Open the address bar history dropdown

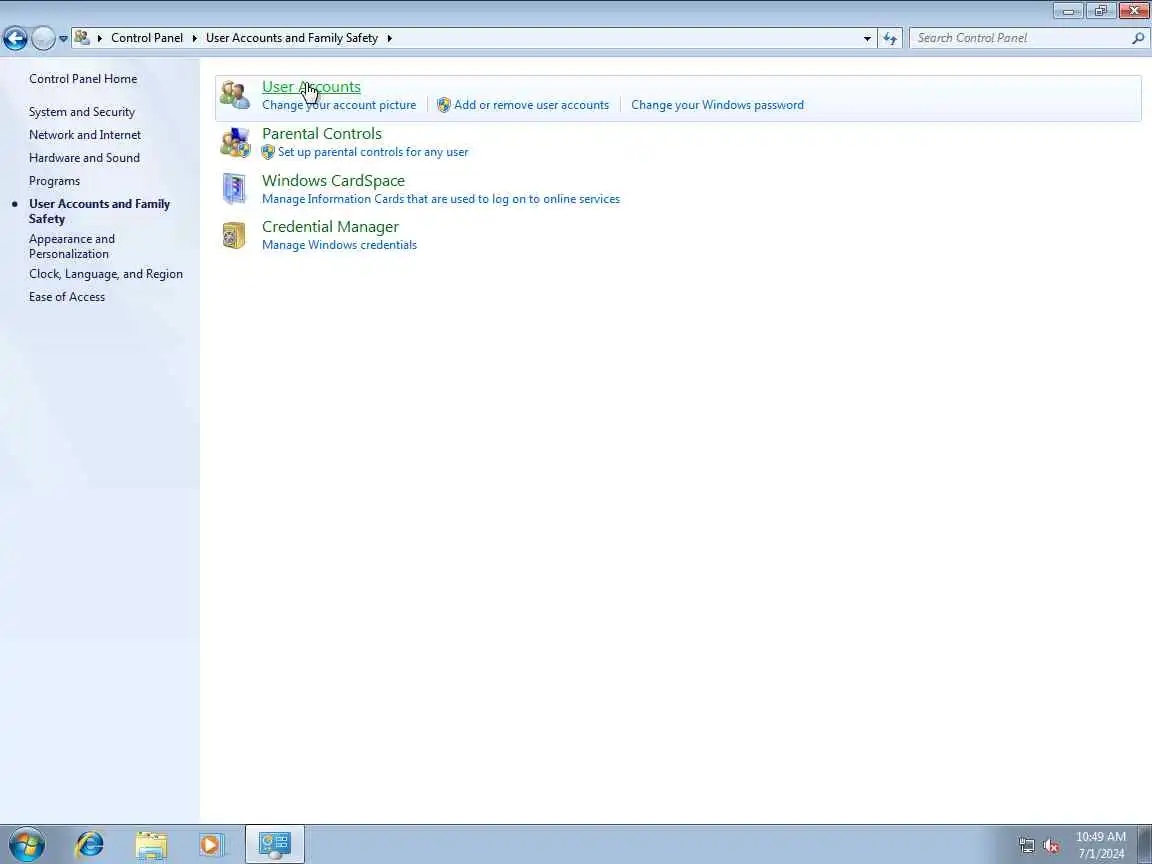point(867,38)
